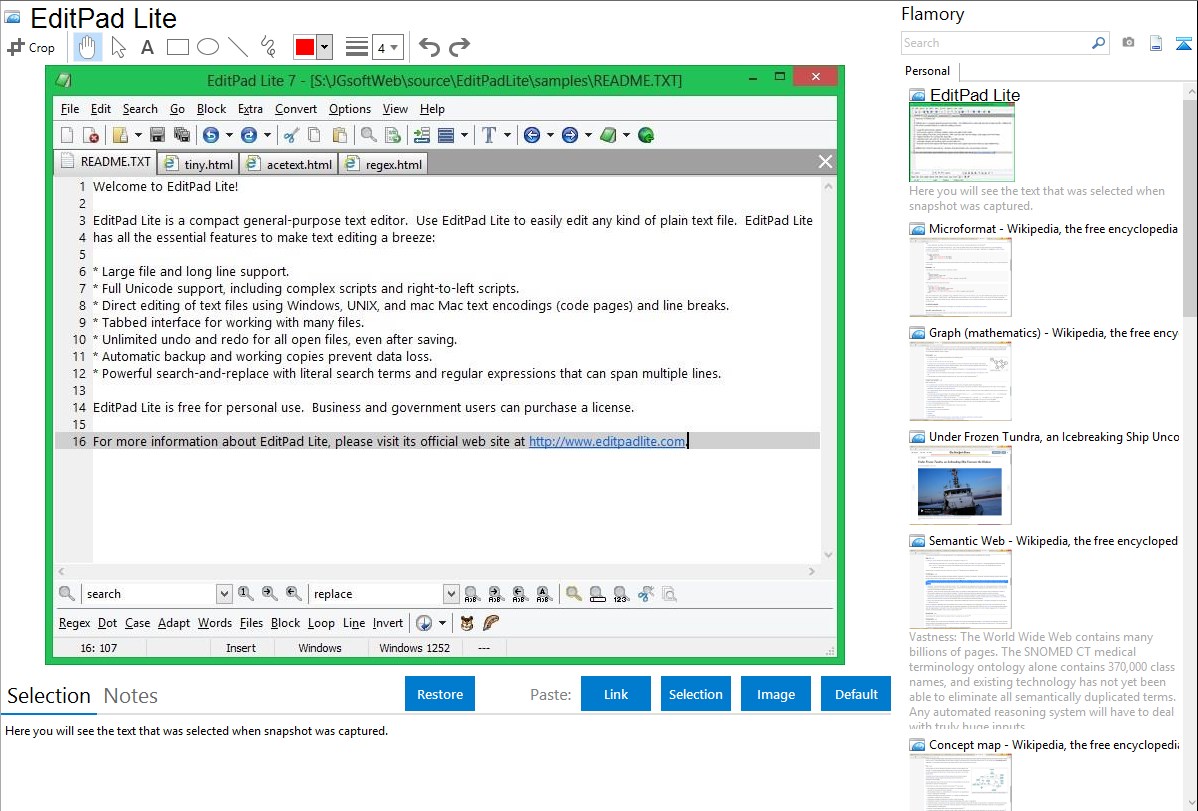
Task: Click the save all files icon
Action: (181, 135)
